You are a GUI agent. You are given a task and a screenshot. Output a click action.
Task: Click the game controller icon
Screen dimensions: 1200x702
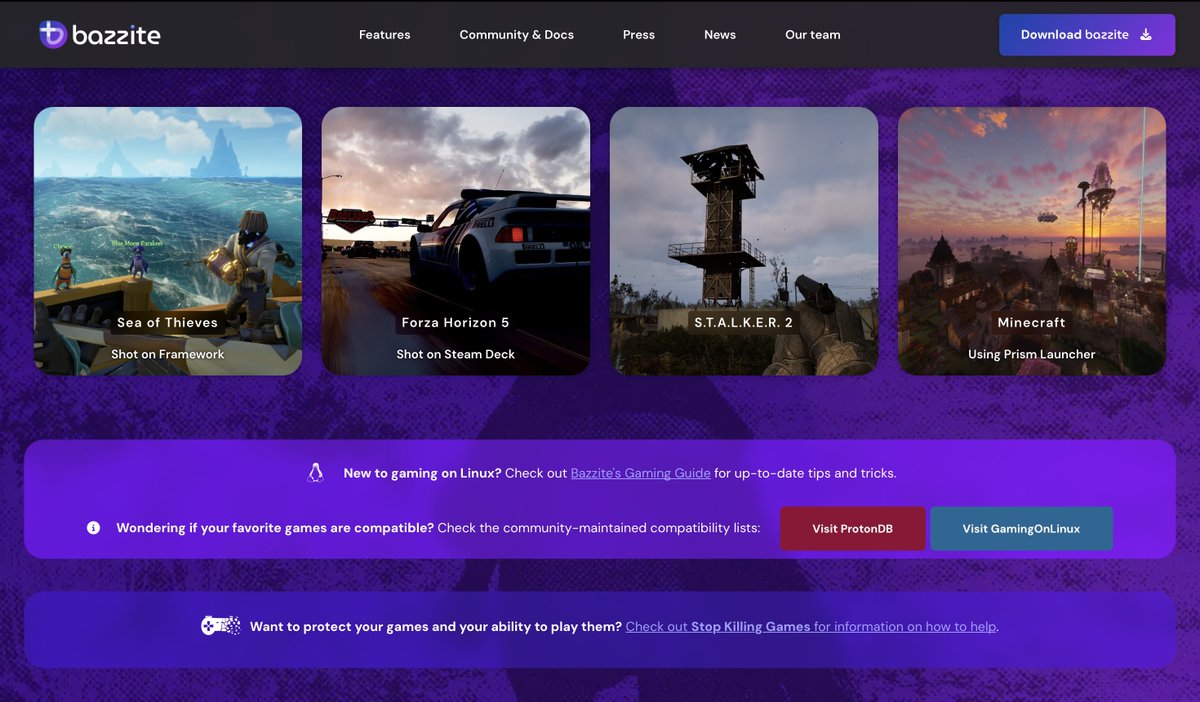point(221,626)
